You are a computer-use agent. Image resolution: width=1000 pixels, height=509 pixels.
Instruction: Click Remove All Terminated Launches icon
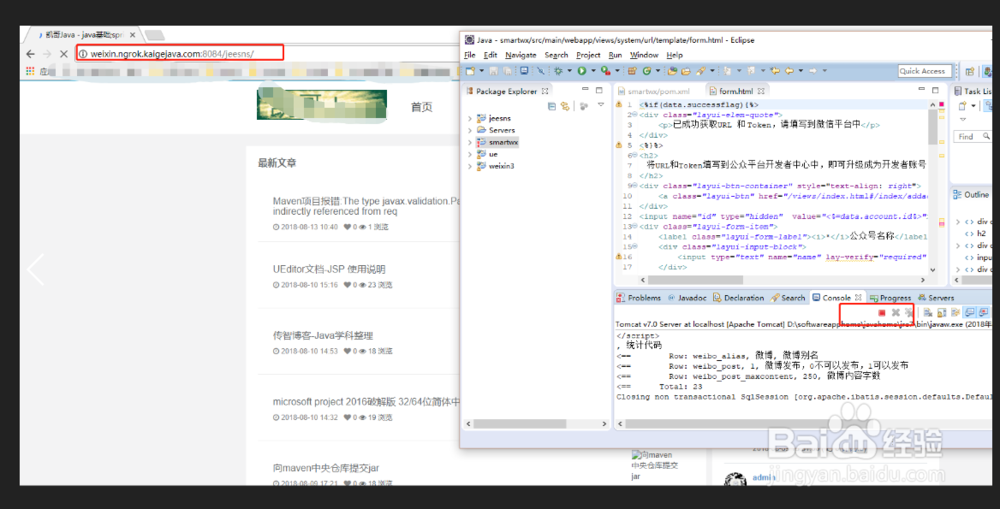pyautogui.click(x=909, y=313)
